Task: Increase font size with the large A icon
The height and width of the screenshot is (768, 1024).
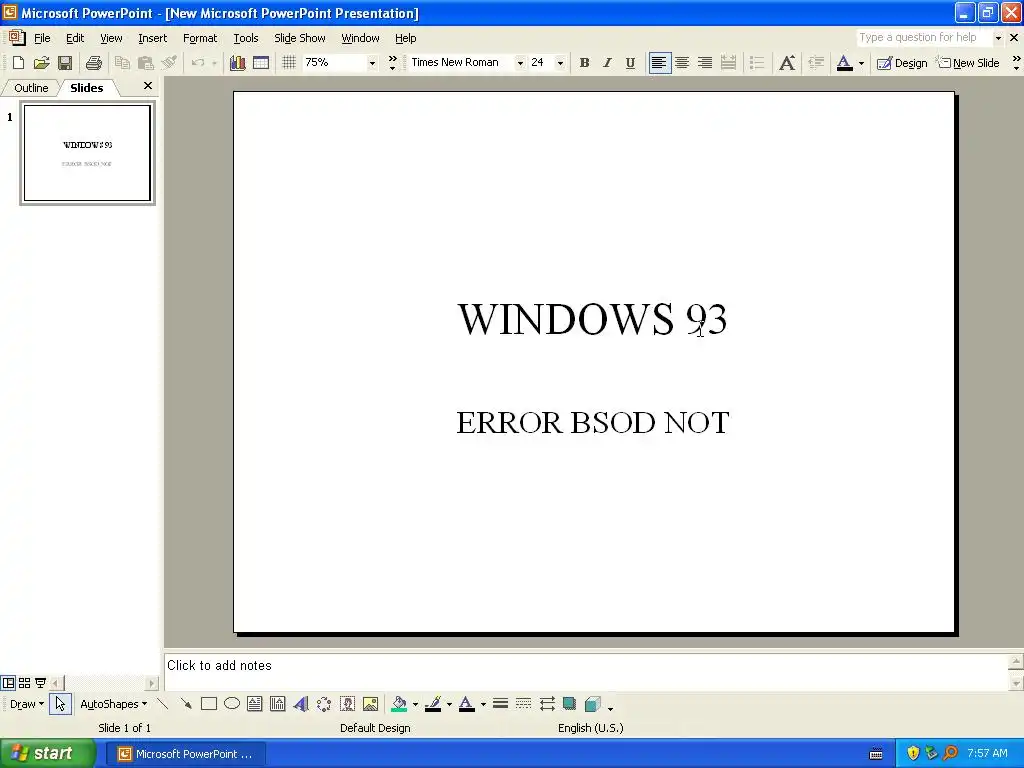Action: click(787, 63)
